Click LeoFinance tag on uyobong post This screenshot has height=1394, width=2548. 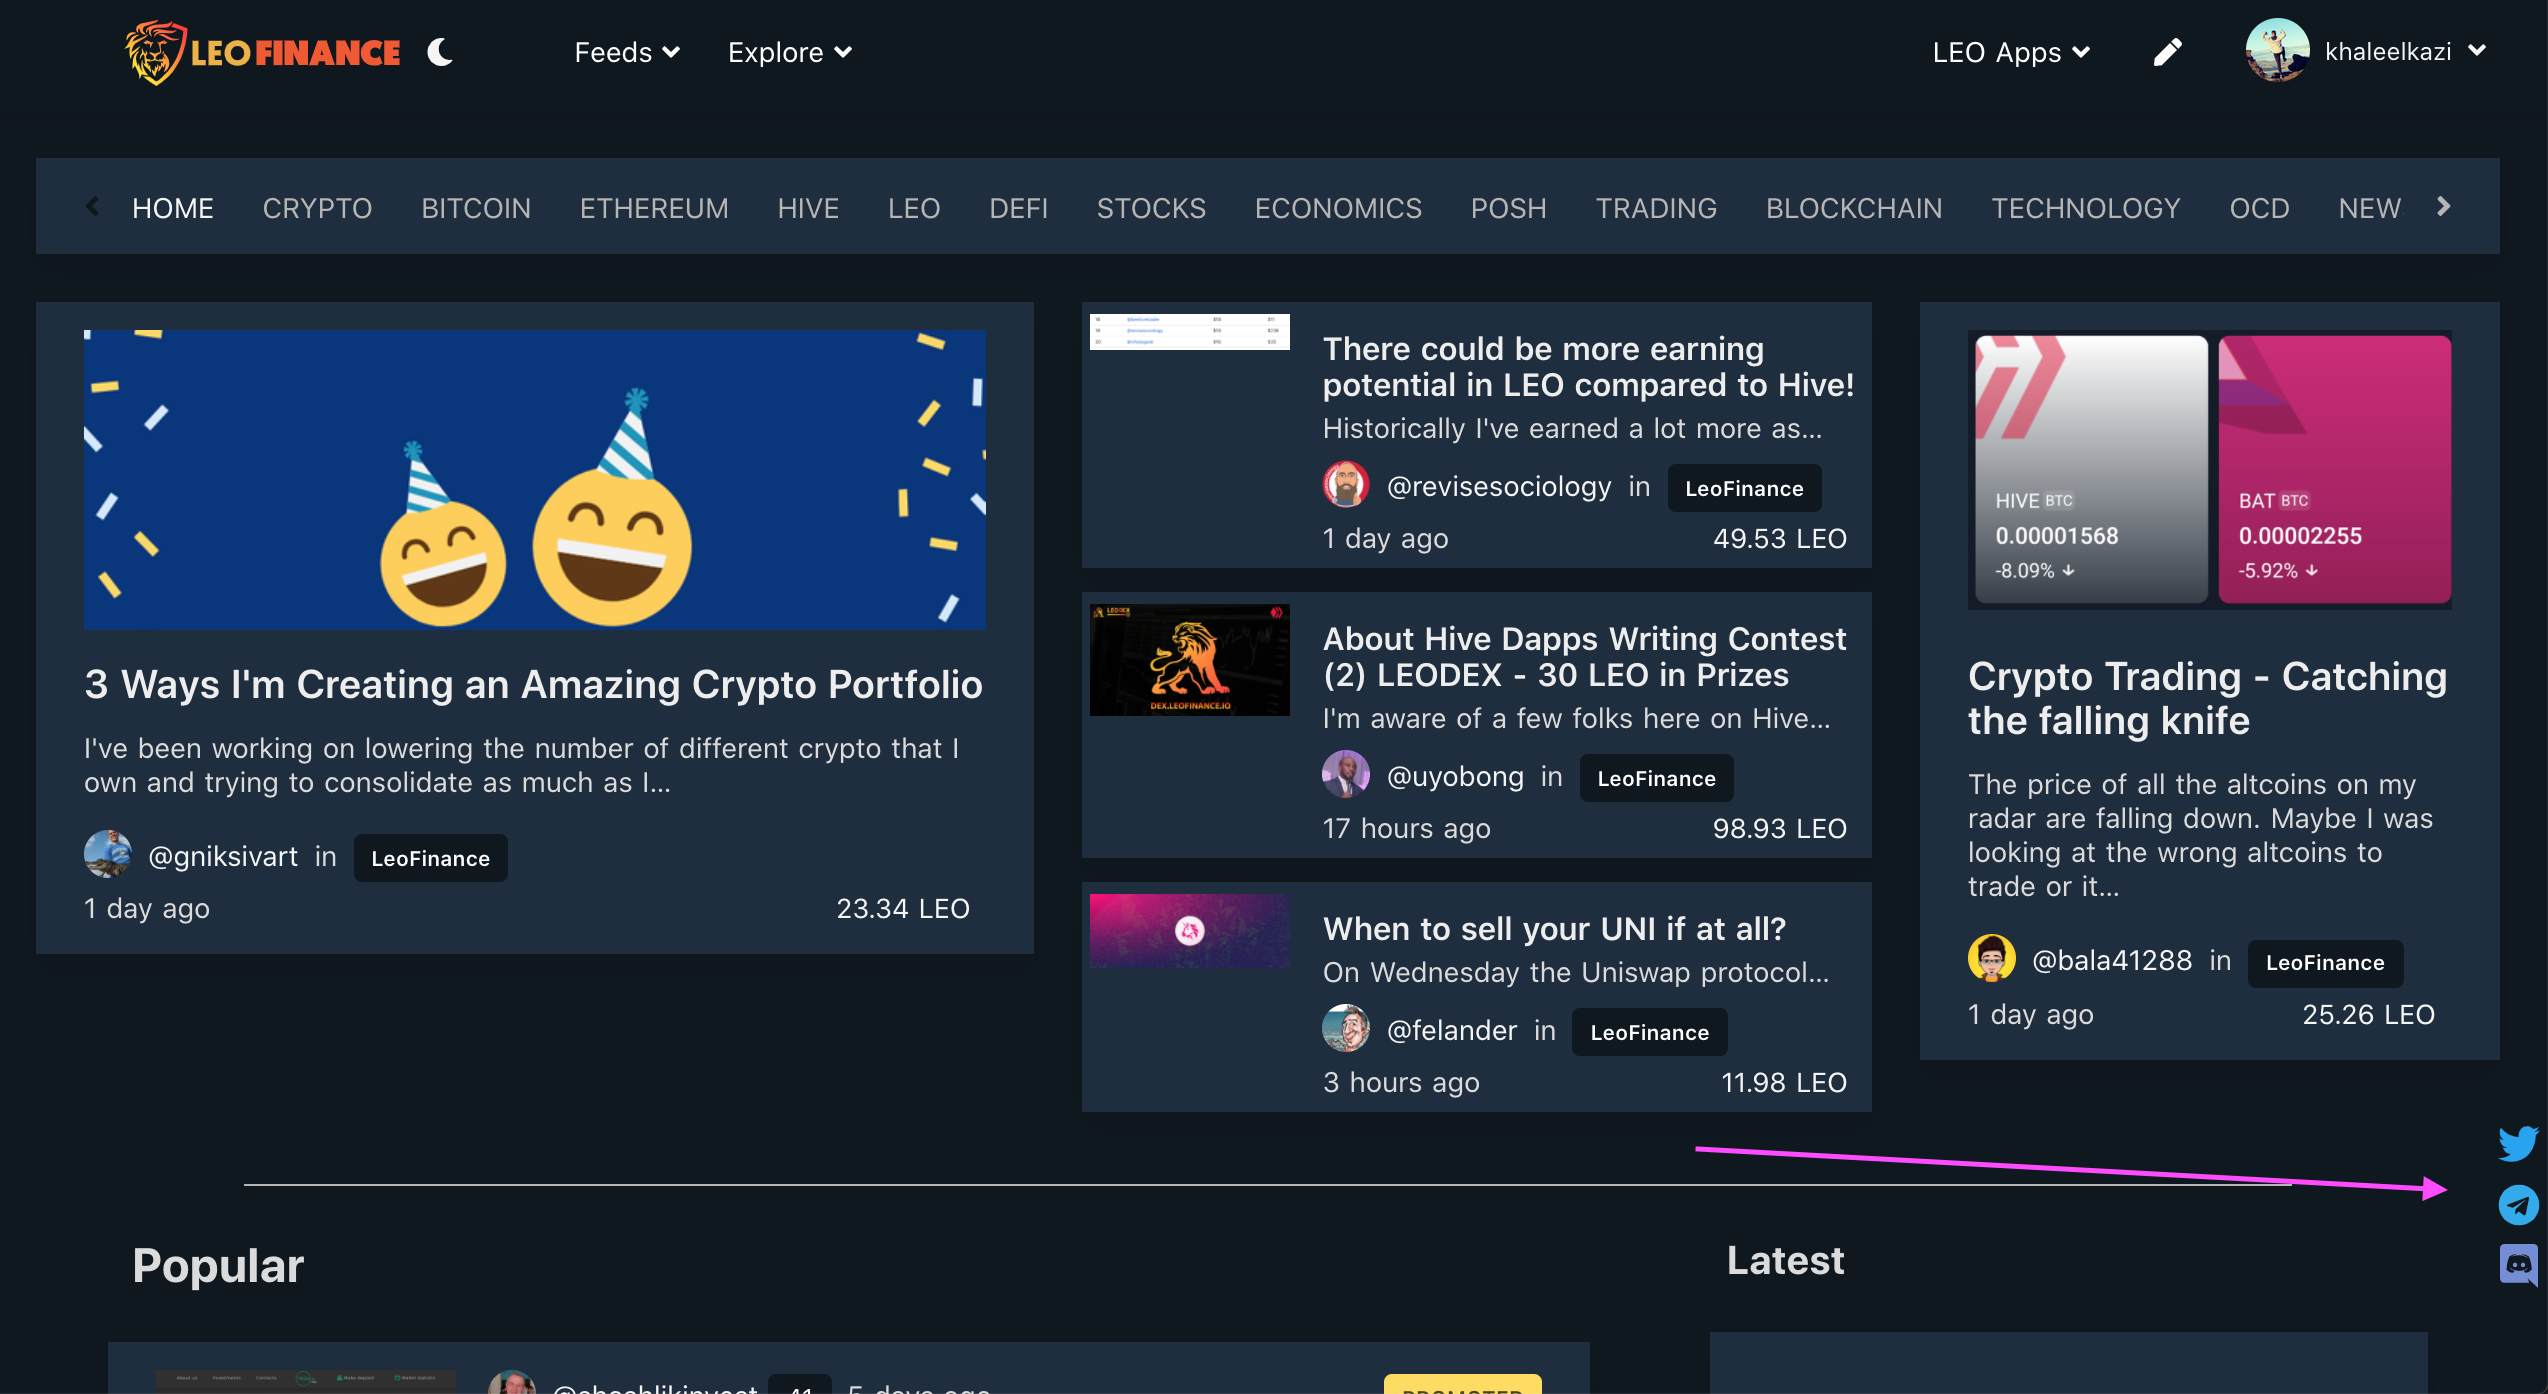(x=1656, y=778)
